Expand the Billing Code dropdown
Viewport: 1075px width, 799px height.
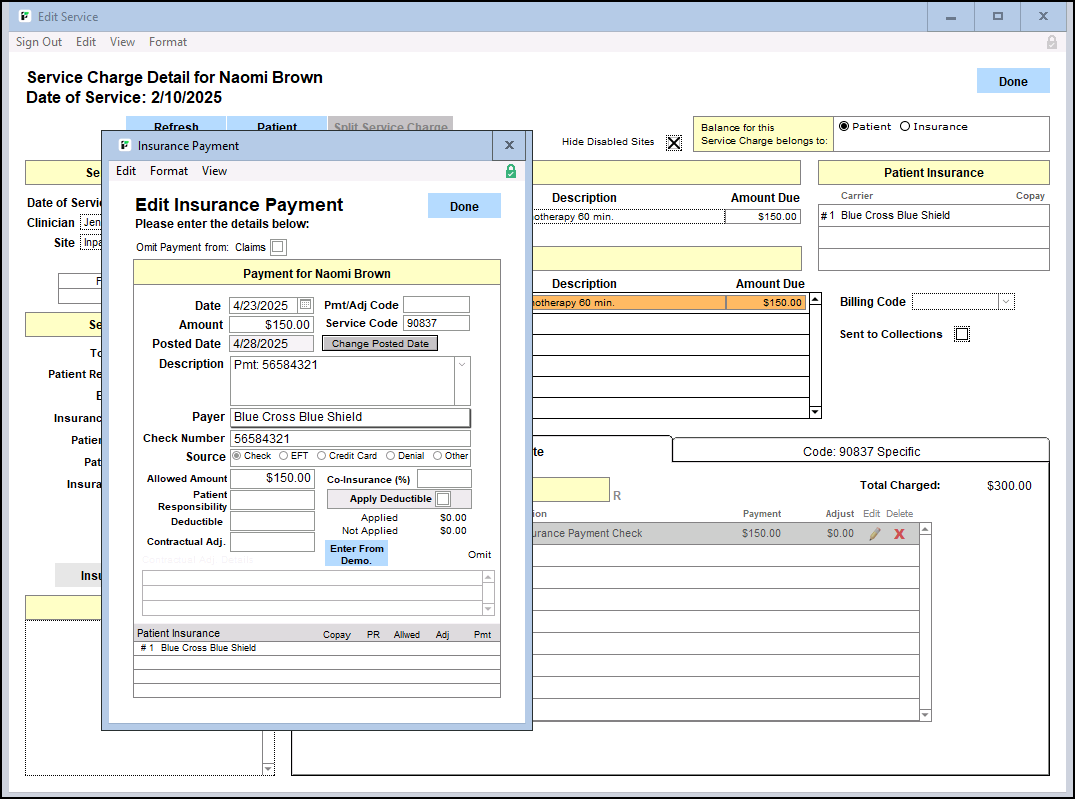point(1006,302)
